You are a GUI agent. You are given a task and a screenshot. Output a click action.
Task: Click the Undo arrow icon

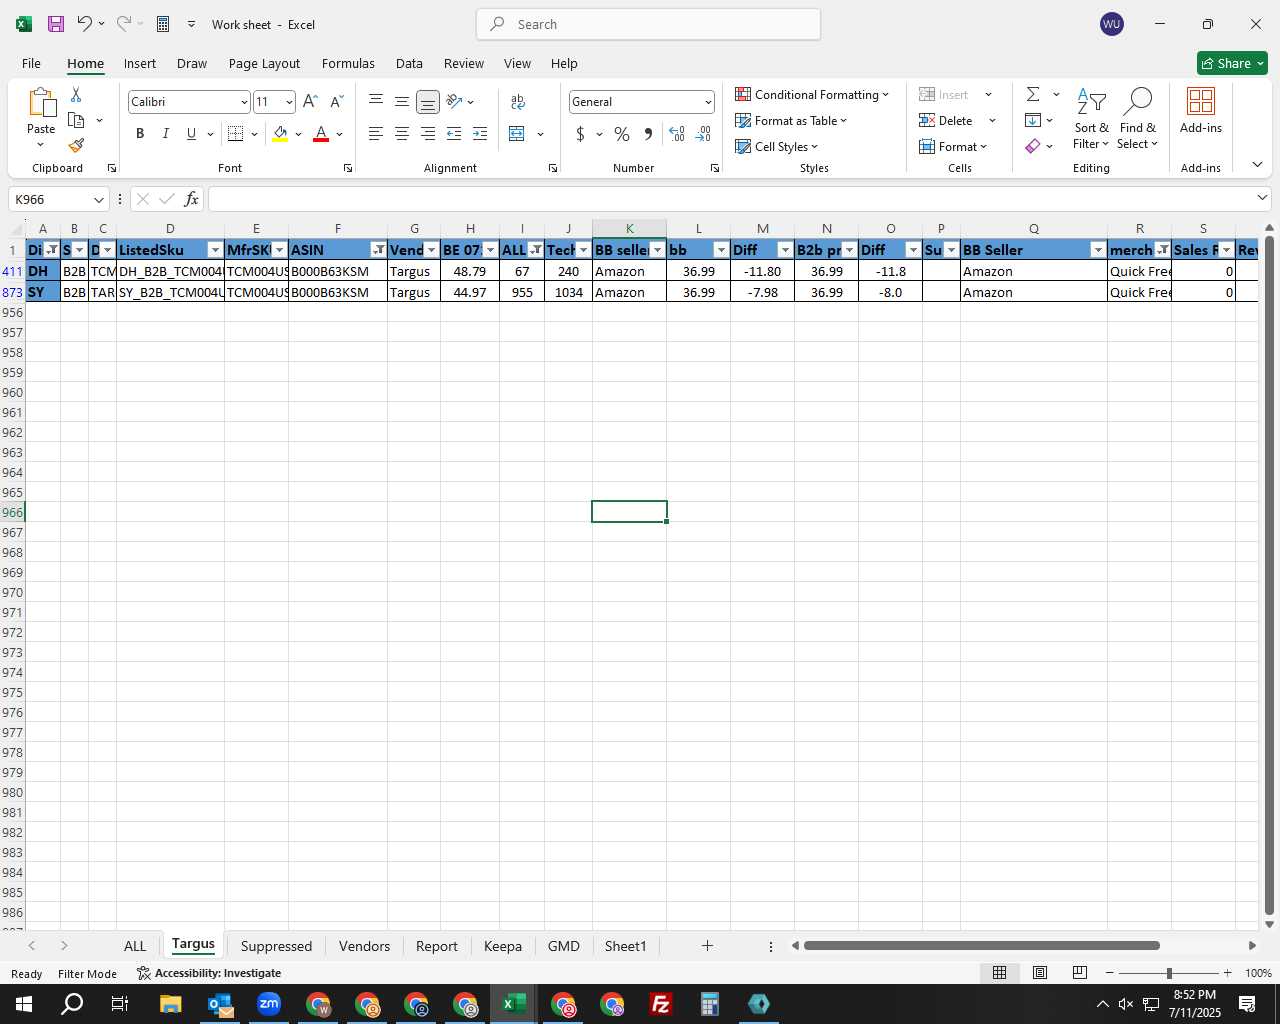(85, 24)
